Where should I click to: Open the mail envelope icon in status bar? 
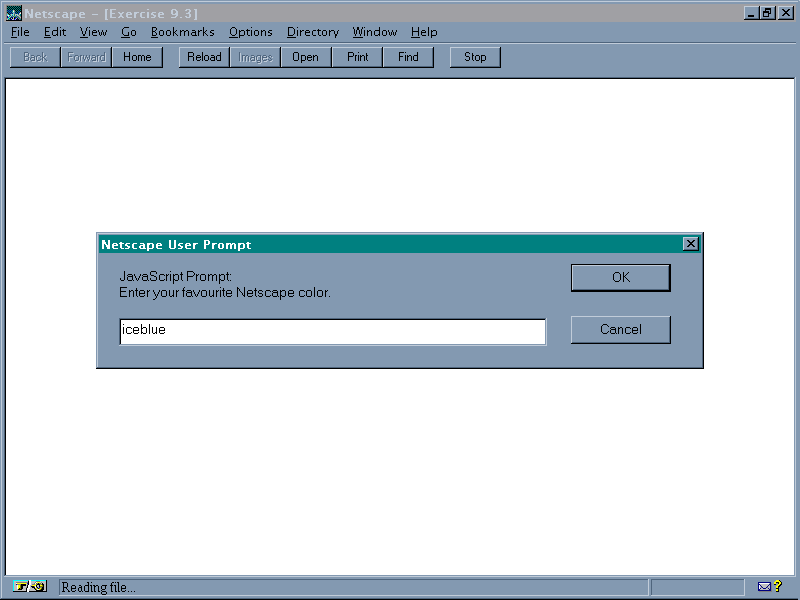764,587
